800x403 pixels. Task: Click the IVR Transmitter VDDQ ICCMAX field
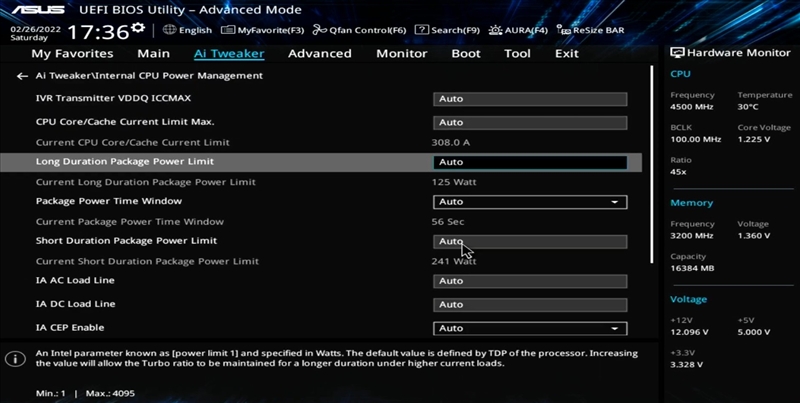tap(530, 99)
